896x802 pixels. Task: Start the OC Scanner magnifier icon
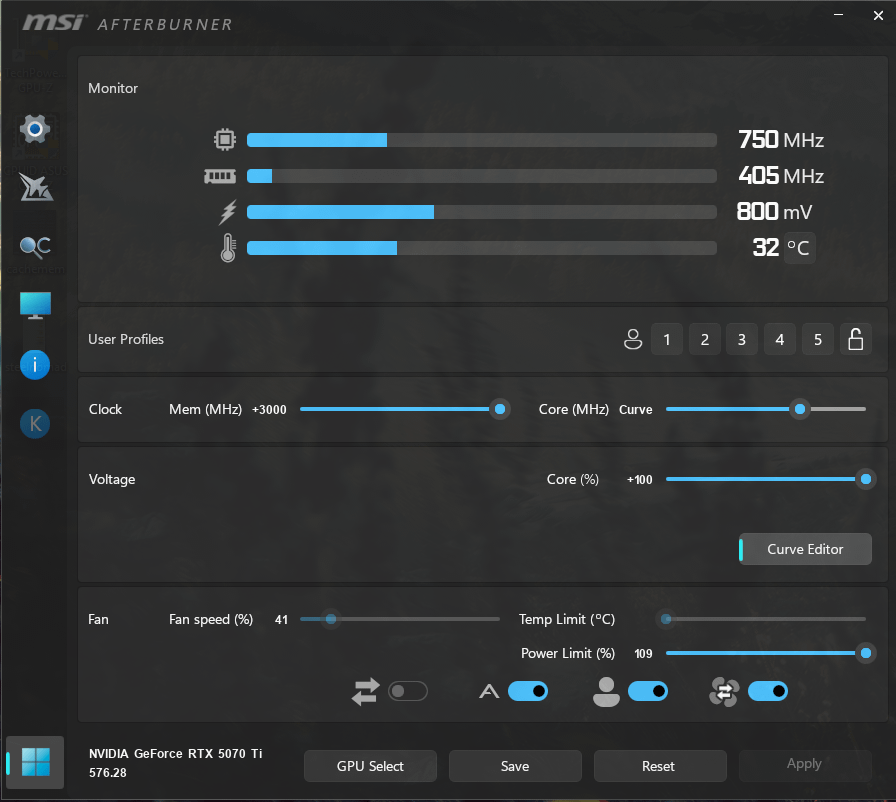coord(35,247)
